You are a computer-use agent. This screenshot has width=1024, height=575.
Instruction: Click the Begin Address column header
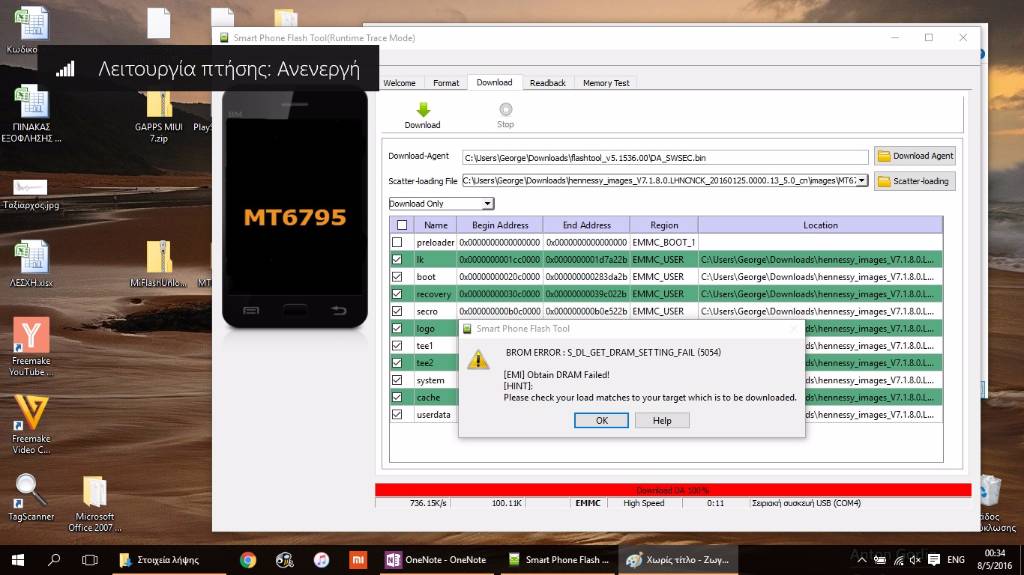(x=500, y=225)
